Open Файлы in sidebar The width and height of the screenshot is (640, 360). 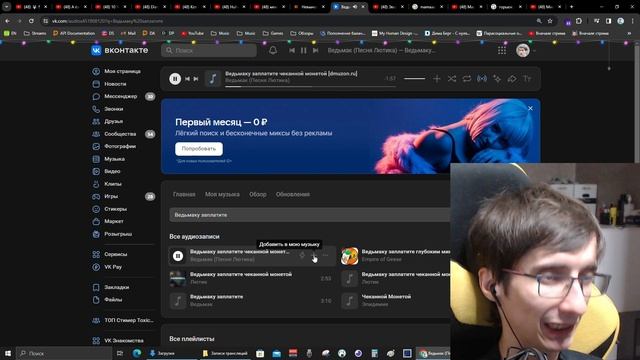113,300
